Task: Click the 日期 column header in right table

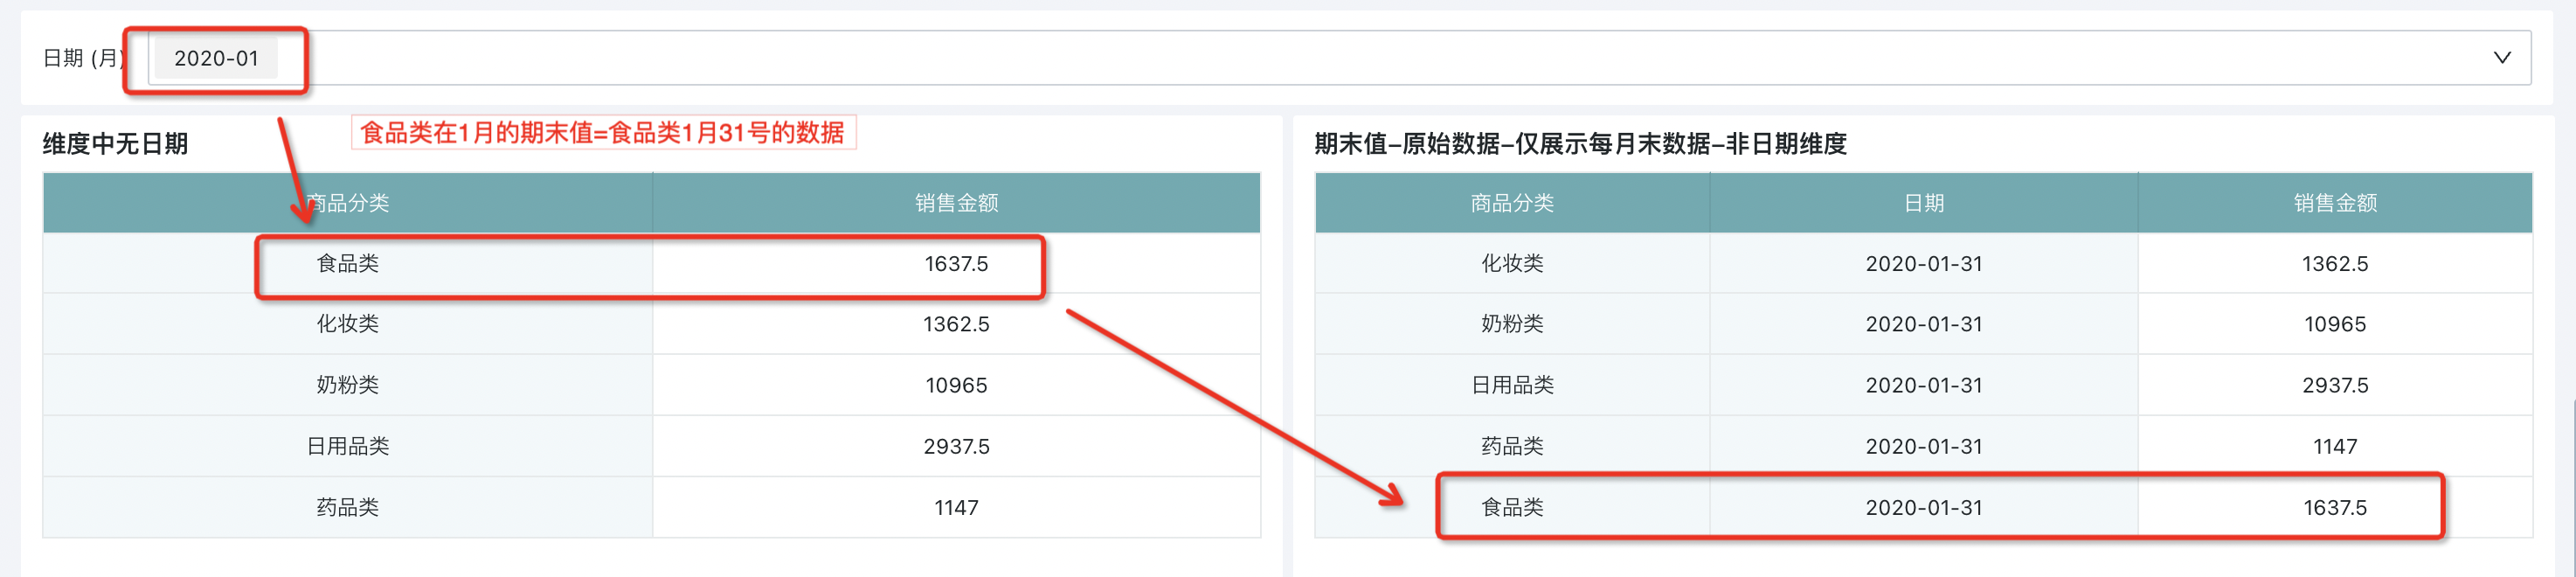Action: [1924, 203]
